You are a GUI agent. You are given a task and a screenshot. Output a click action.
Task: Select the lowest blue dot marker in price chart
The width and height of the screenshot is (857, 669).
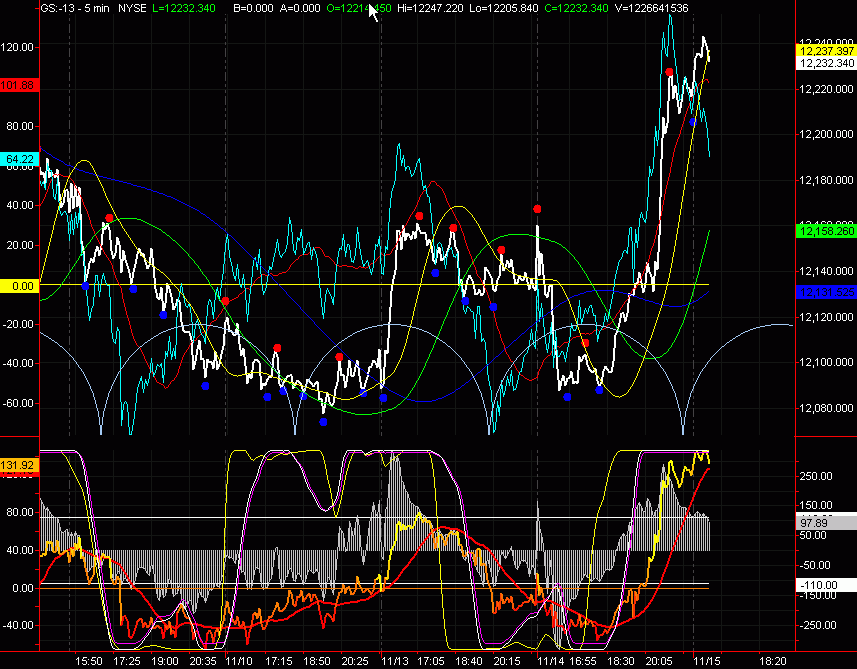[x=323, y=422]
